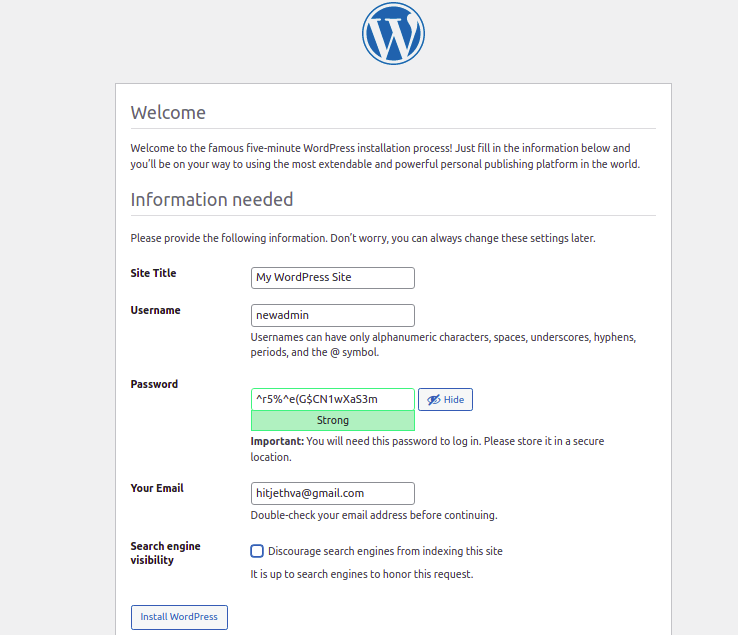
Task: Click the Your Email label
Action: (x=157, y=488)
